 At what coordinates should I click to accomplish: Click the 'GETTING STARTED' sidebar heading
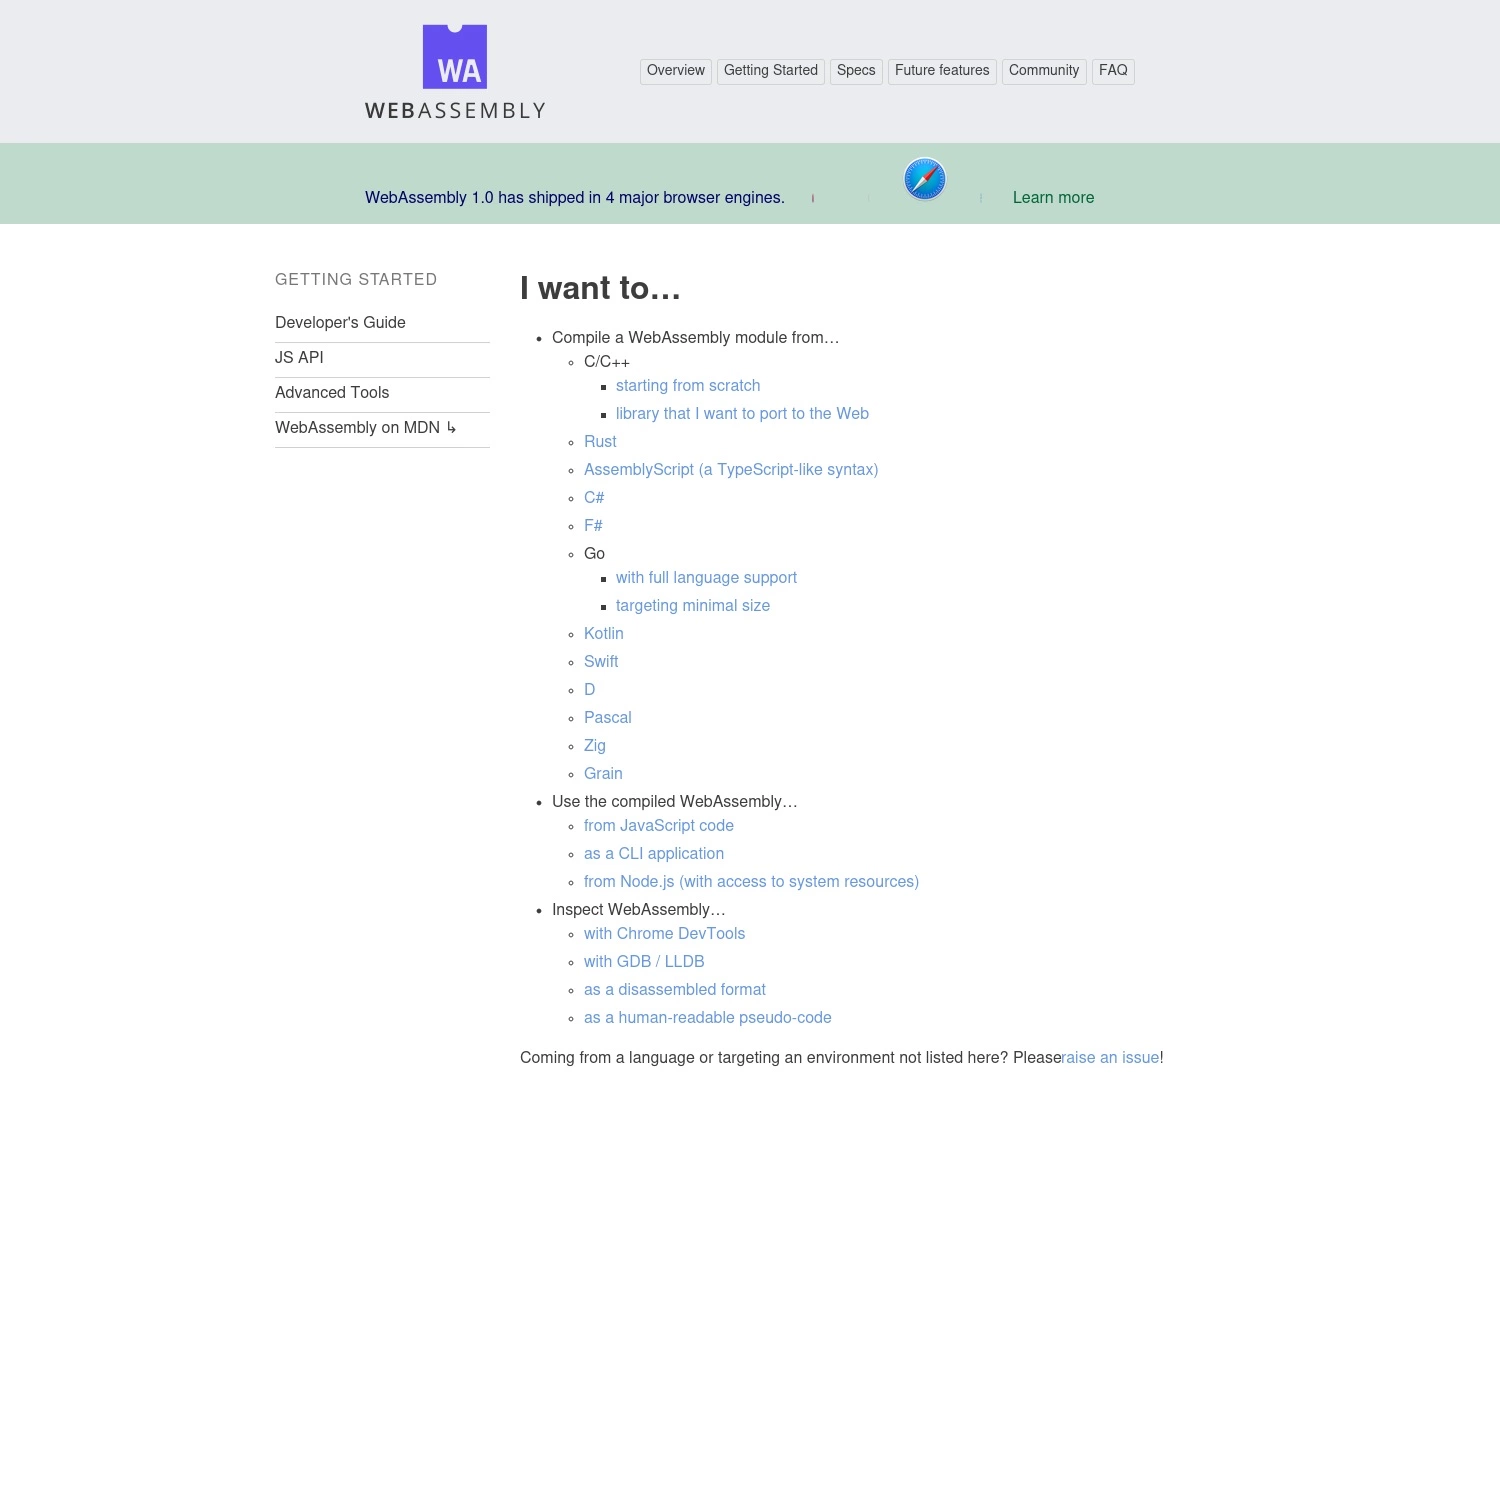(356, 280)
